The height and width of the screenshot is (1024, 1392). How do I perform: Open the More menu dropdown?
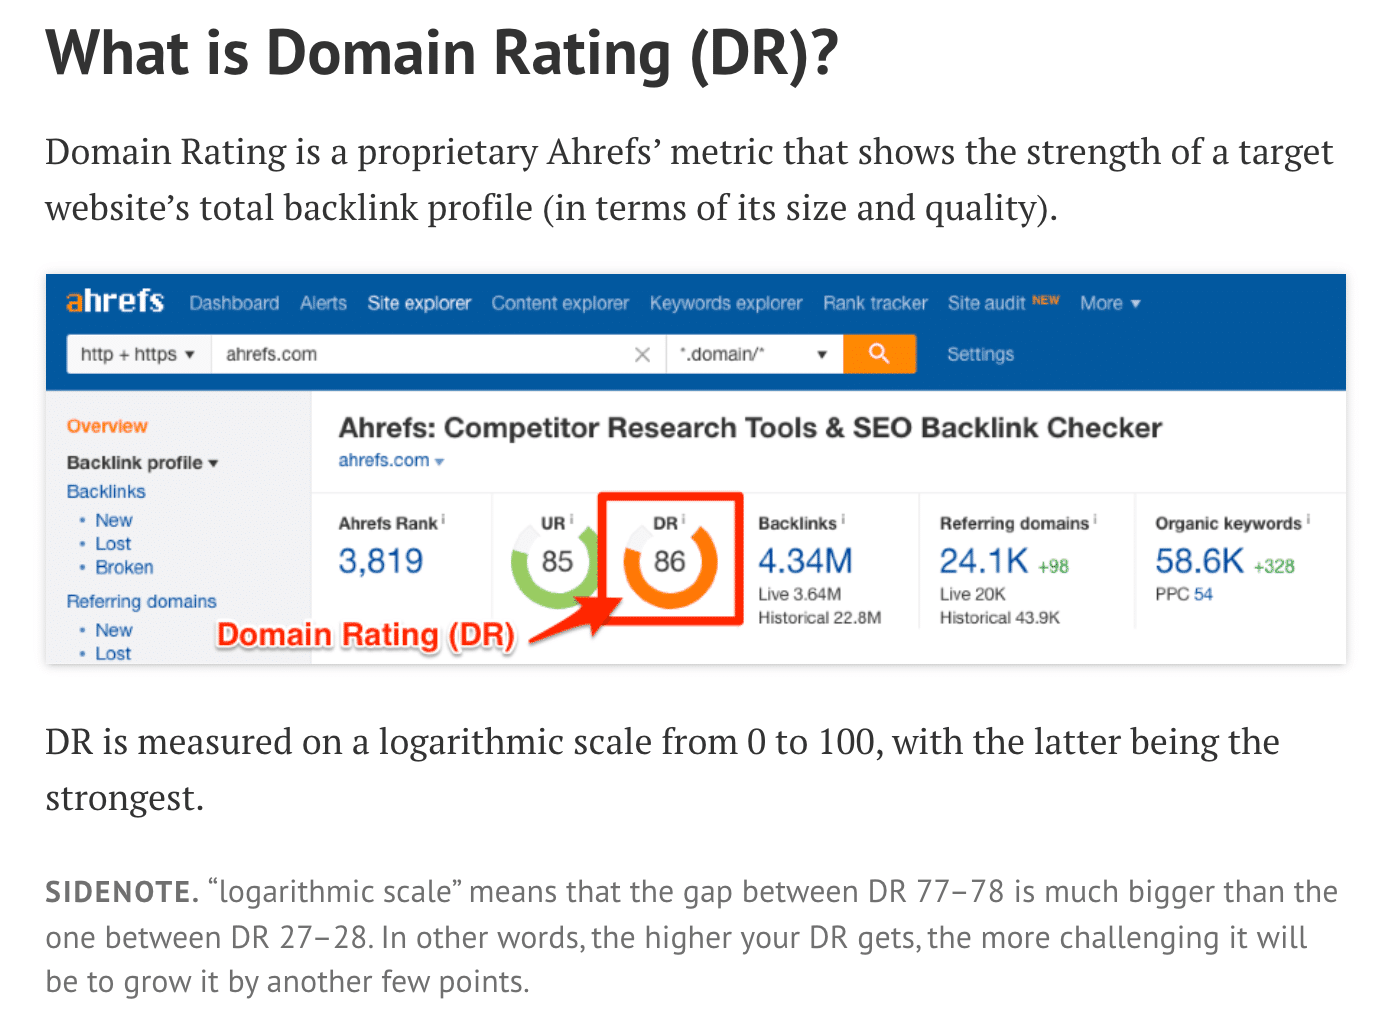(1110, 303)
